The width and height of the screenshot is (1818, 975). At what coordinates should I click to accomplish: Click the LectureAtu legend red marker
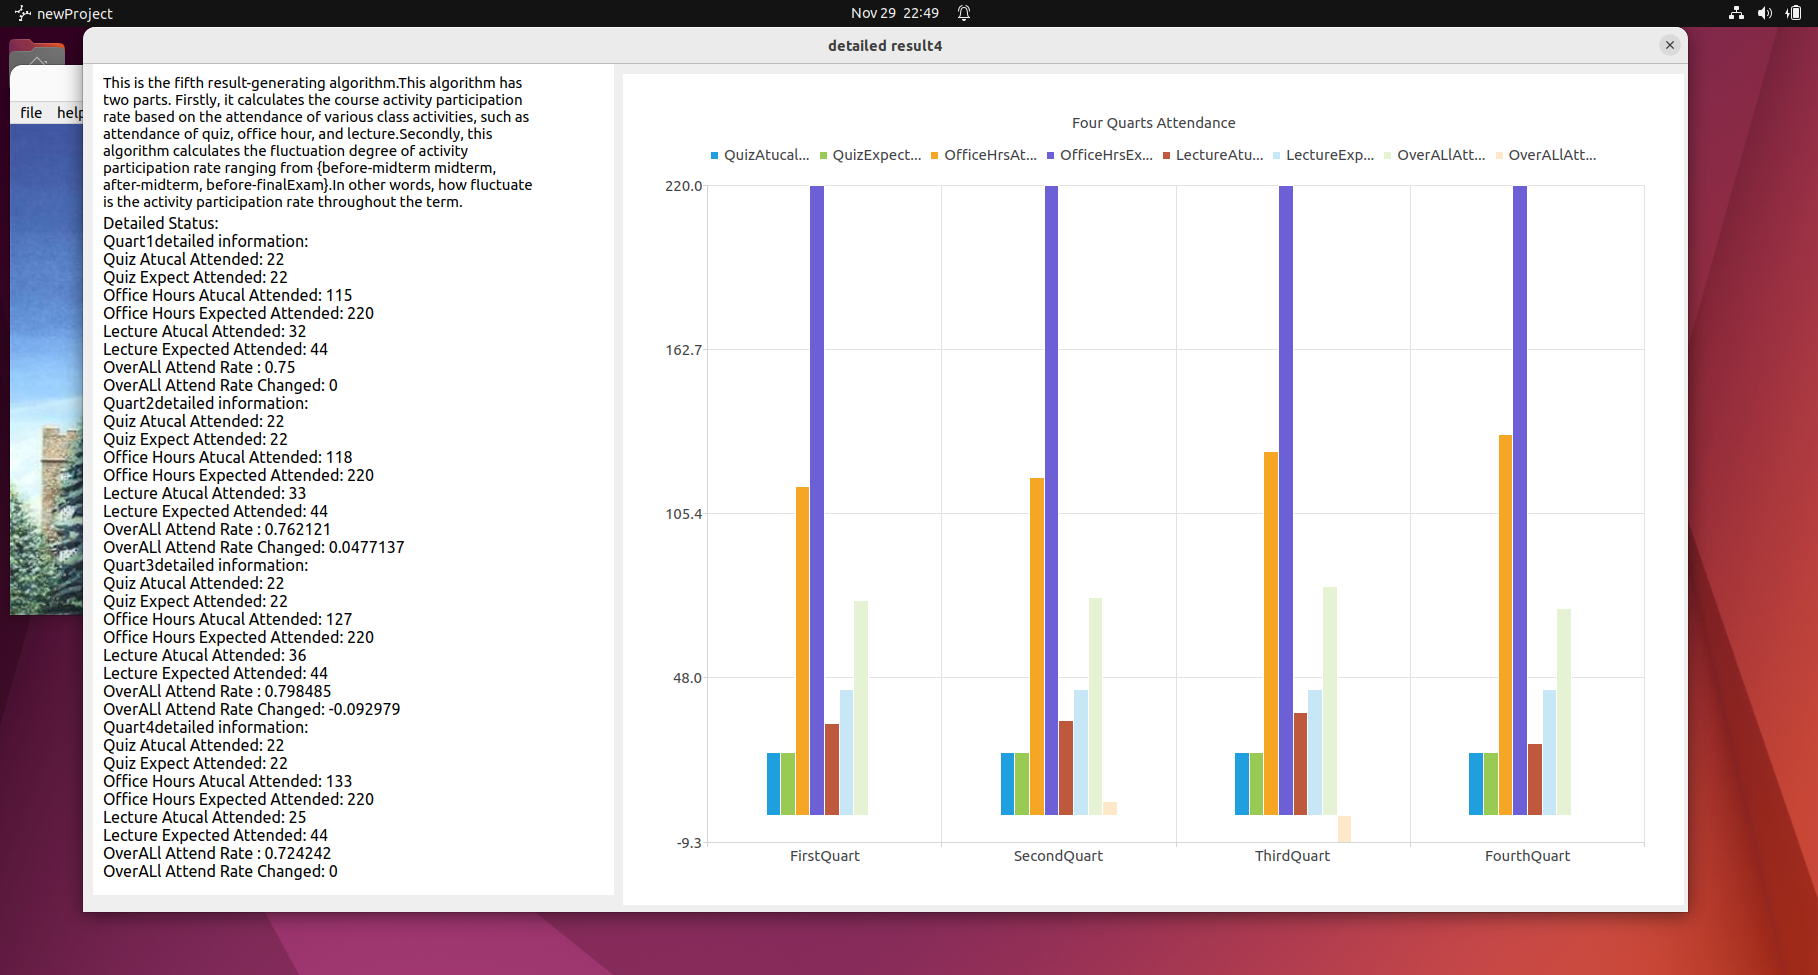(1167, 155)
